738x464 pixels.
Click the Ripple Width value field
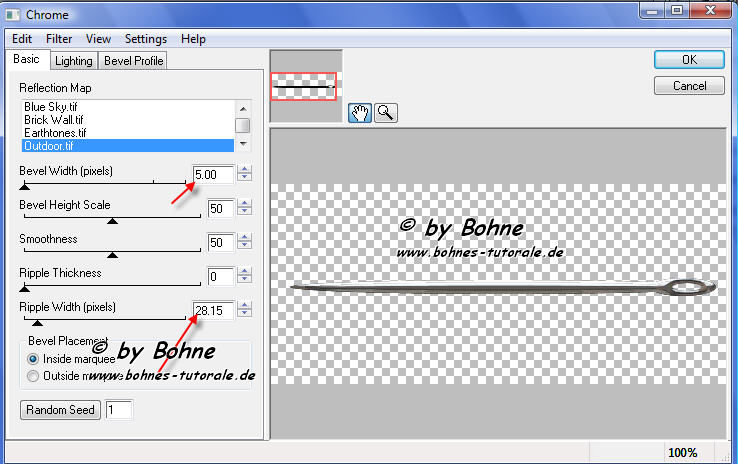tap(214, 311)
